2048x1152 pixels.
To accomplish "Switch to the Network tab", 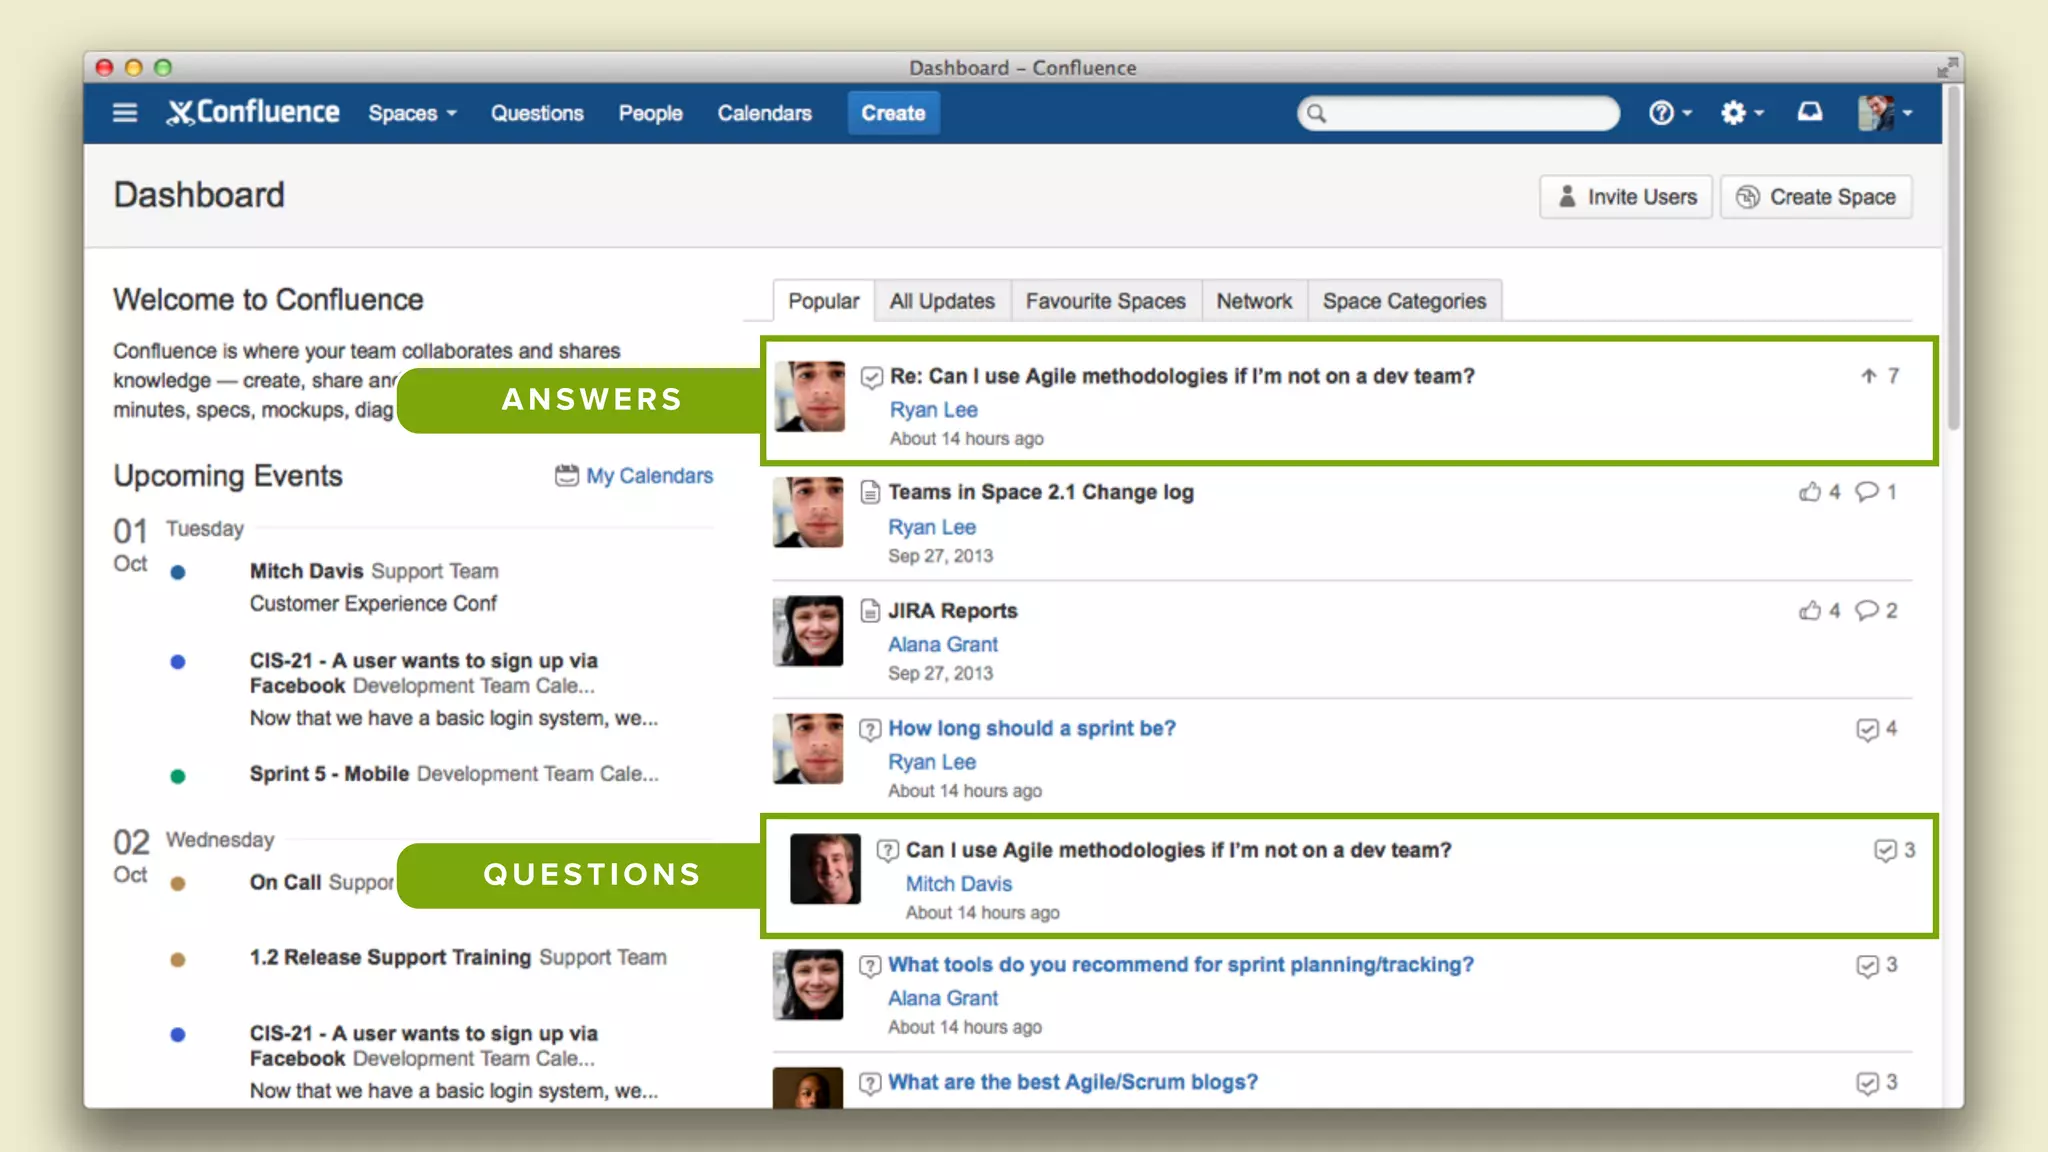I will pos(1254,301).
